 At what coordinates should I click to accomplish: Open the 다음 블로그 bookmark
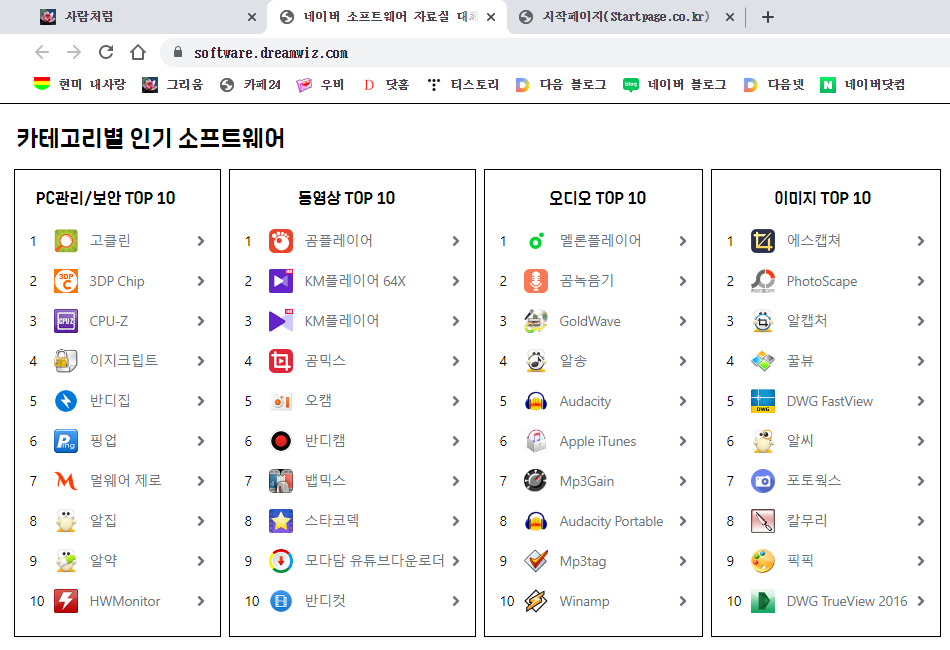561,85
